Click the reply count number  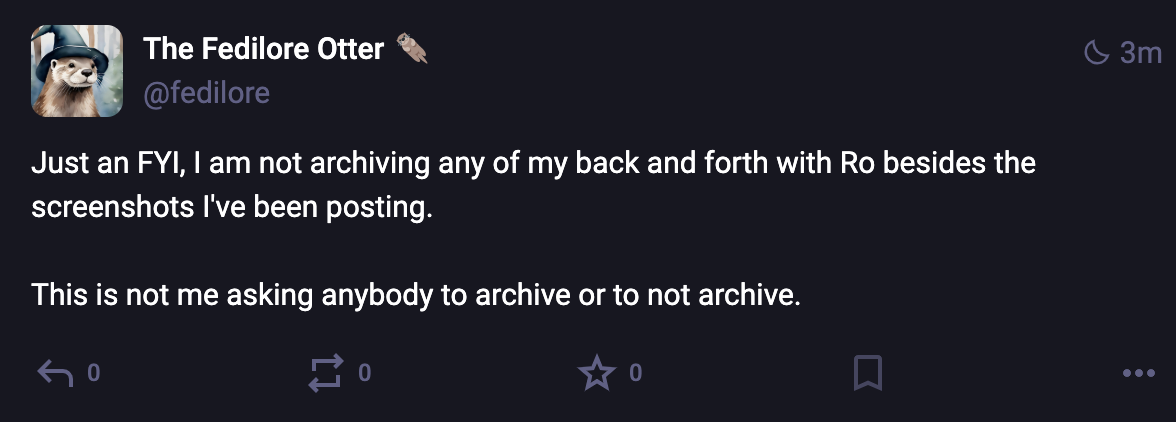93,374
